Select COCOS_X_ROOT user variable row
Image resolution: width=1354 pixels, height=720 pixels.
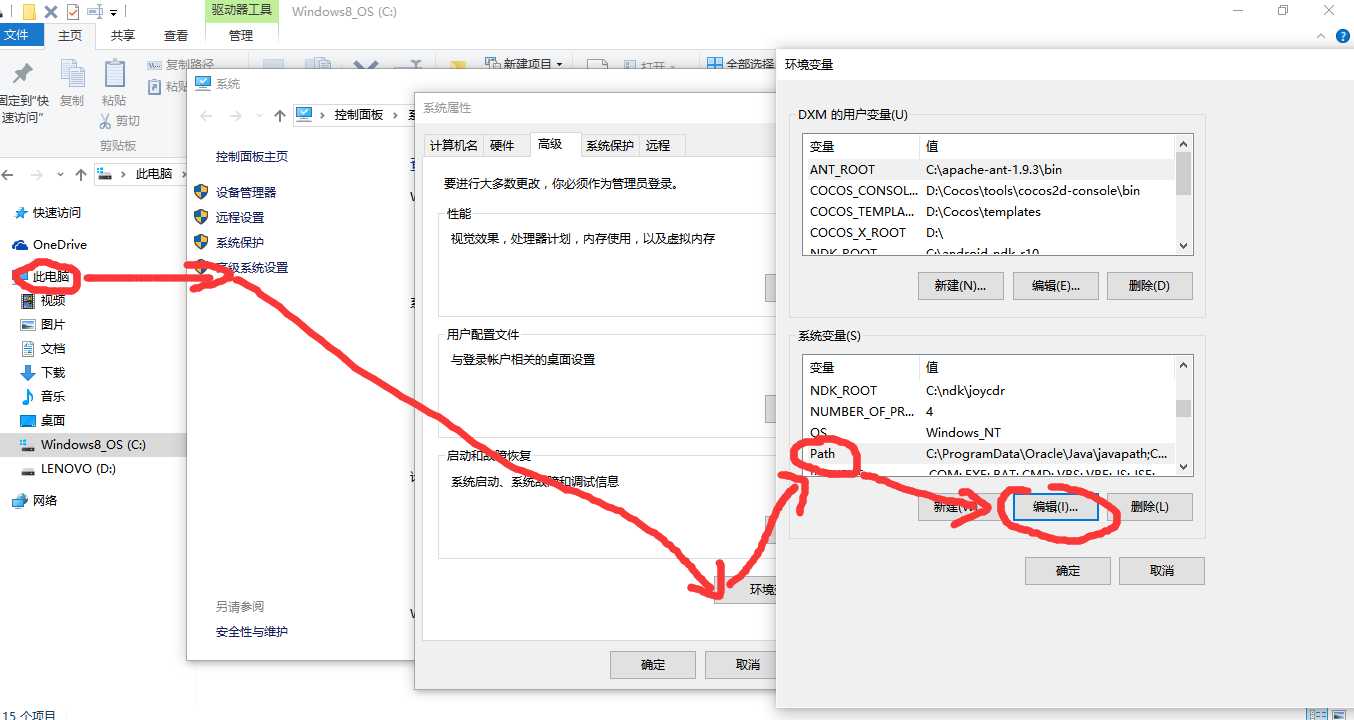click(x=989, y=232)
